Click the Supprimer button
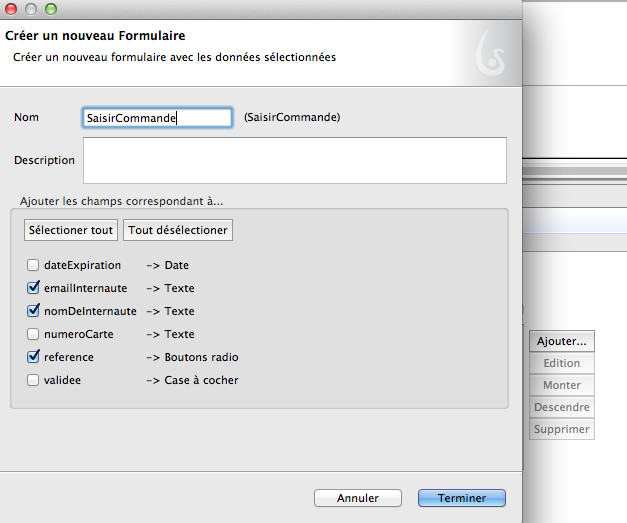Screen dimensions: 627x523 [x=561, y=430]
